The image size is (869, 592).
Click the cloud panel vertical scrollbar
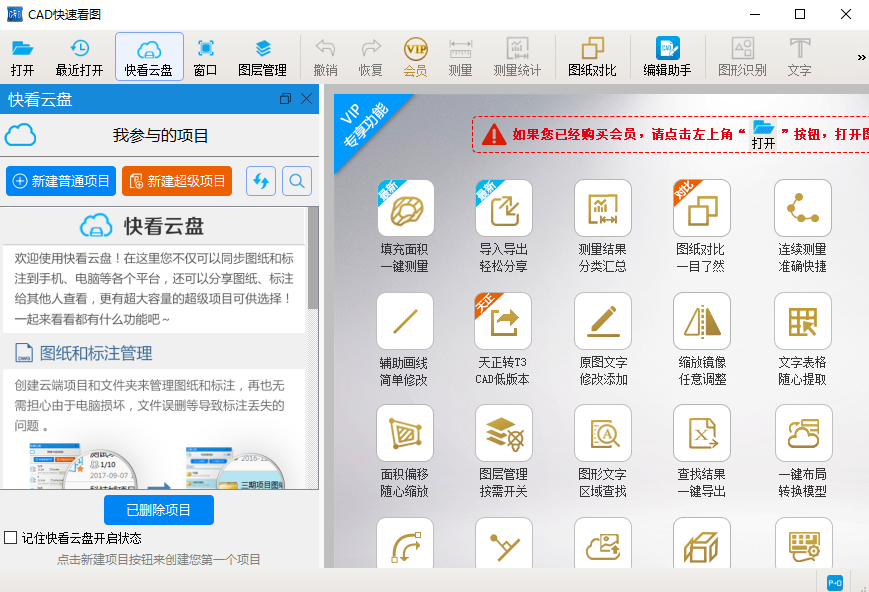(x=313, y=258)
